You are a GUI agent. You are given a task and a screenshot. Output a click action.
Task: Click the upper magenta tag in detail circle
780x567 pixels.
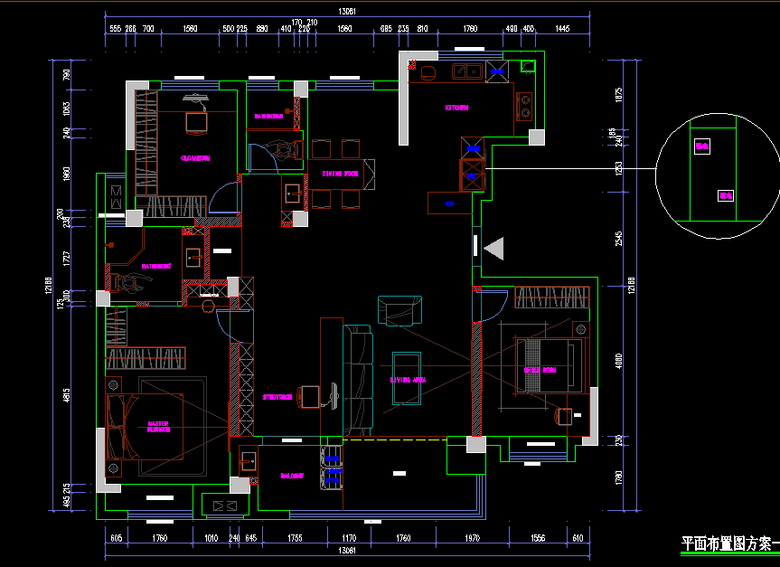coord(701,147)
